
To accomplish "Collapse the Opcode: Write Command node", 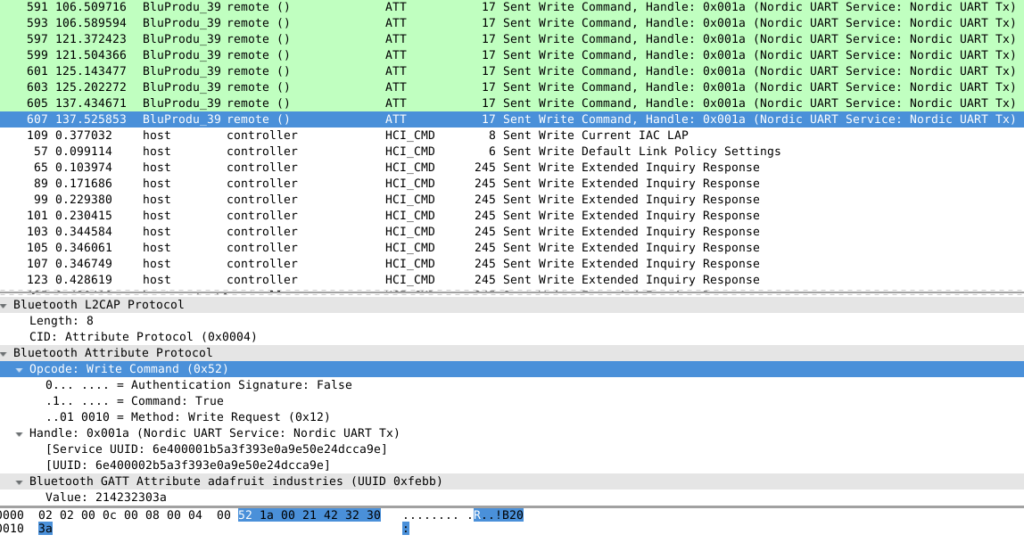I will coord(19,369).
